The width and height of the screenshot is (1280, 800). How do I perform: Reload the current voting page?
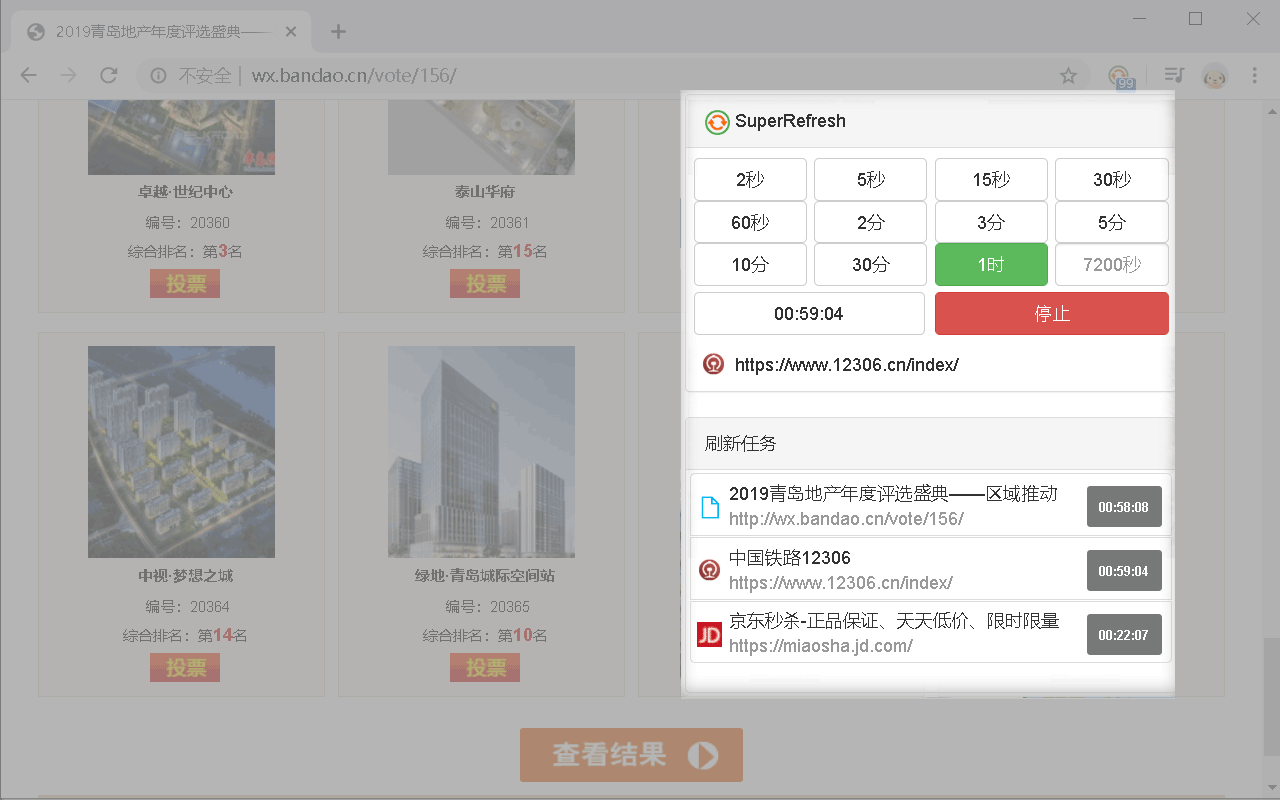click(109, 75)
